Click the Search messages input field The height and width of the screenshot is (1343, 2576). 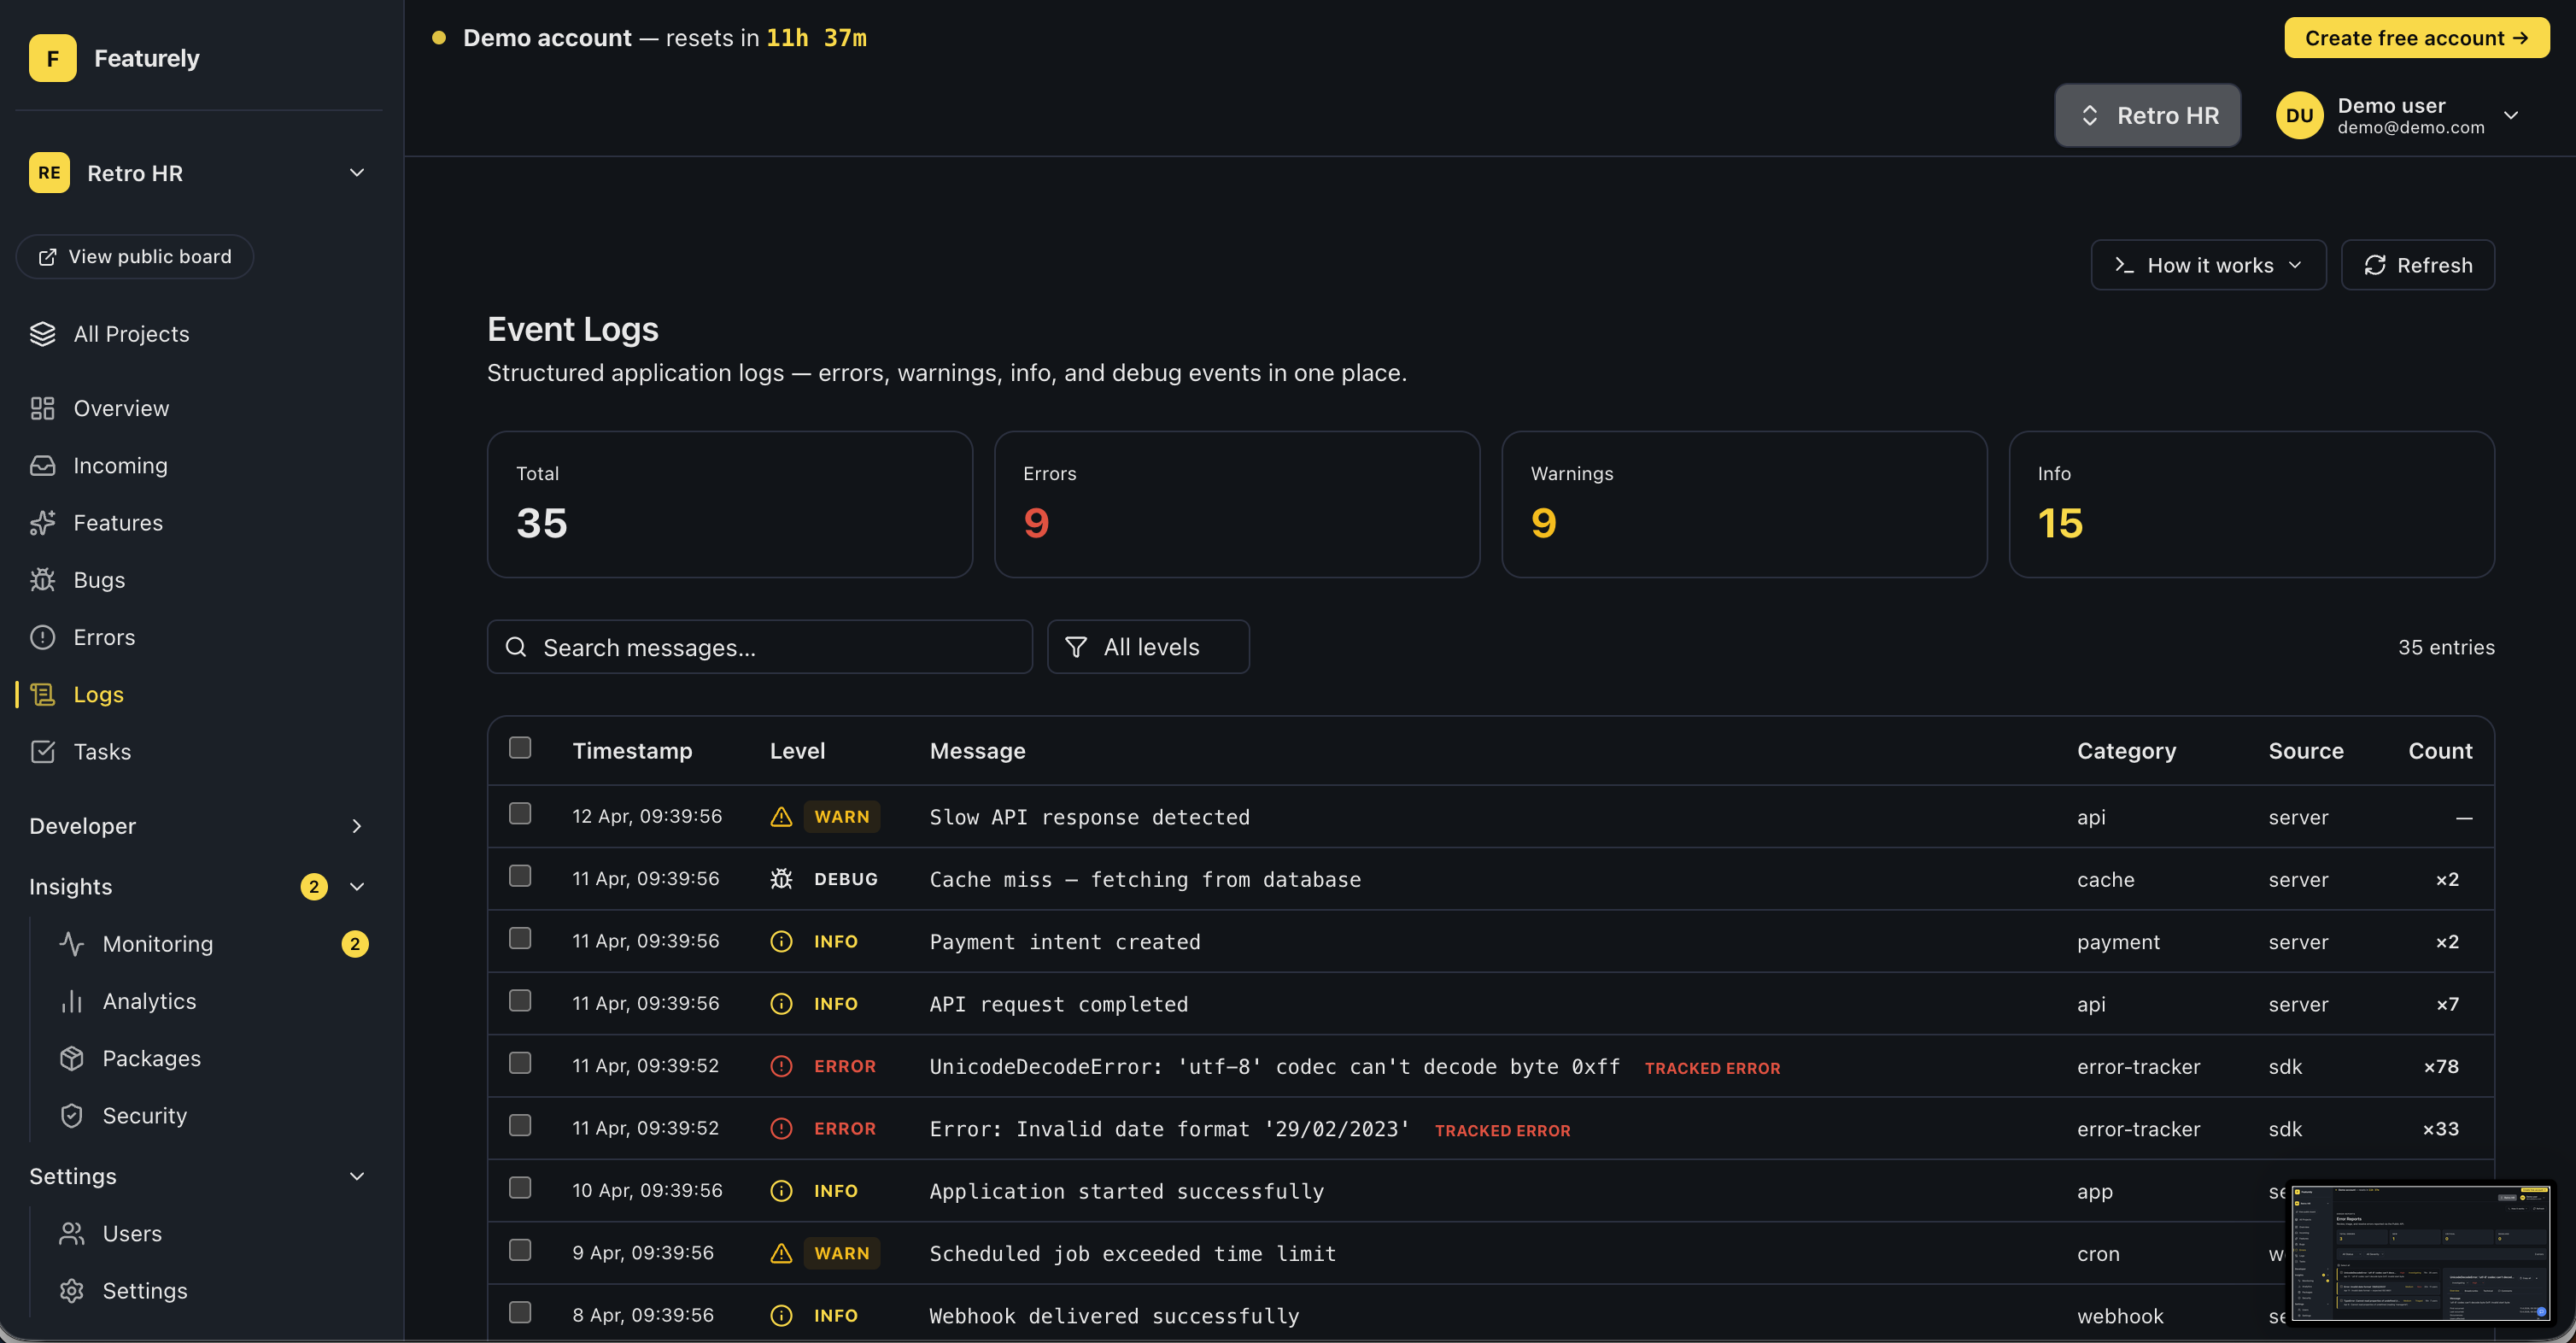[x=760, y=647]
